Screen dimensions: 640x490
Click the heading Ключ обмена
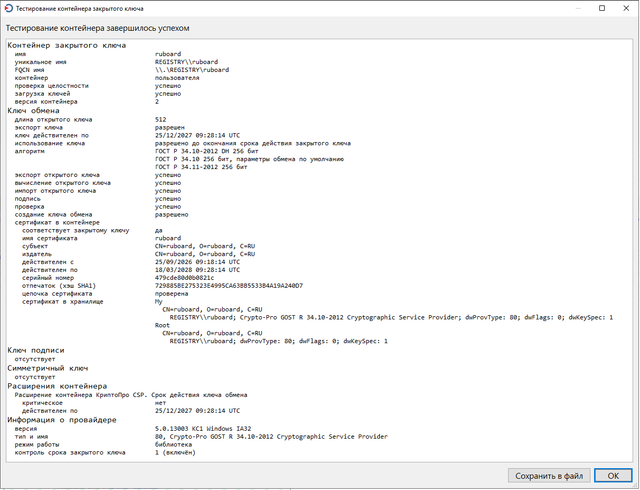[x=33, y=111]
